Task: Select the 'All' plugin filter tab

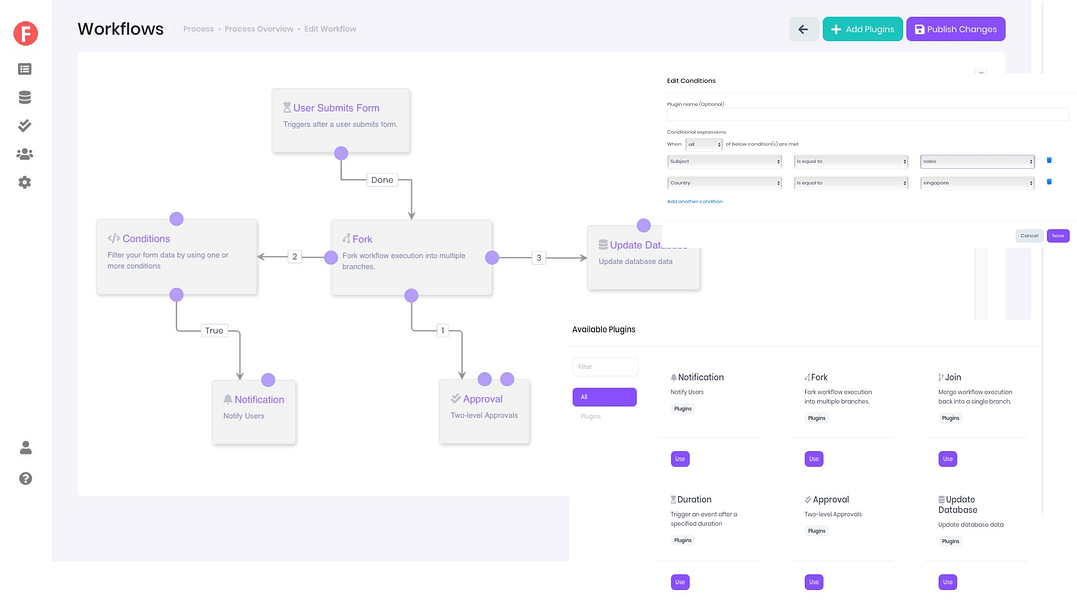Action: 604,397
